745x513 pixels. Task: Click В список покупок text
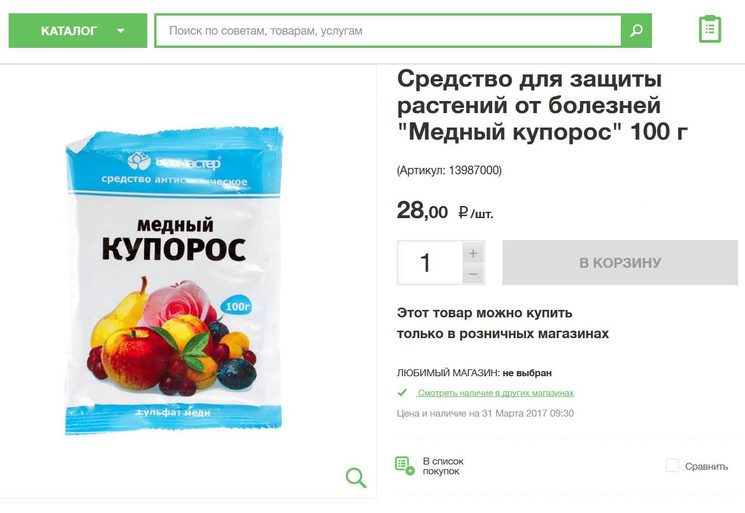tap(443, 465)
